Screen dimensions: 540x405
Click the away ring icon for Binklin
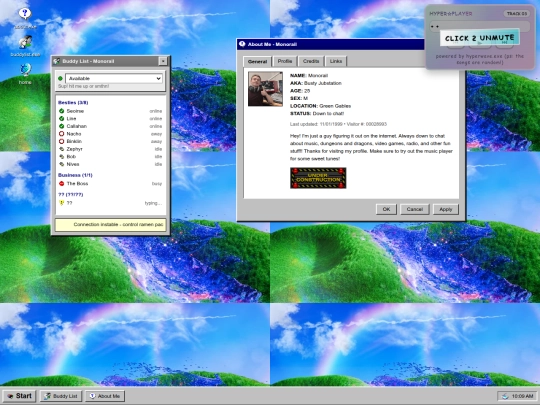[x=61, y=141]
